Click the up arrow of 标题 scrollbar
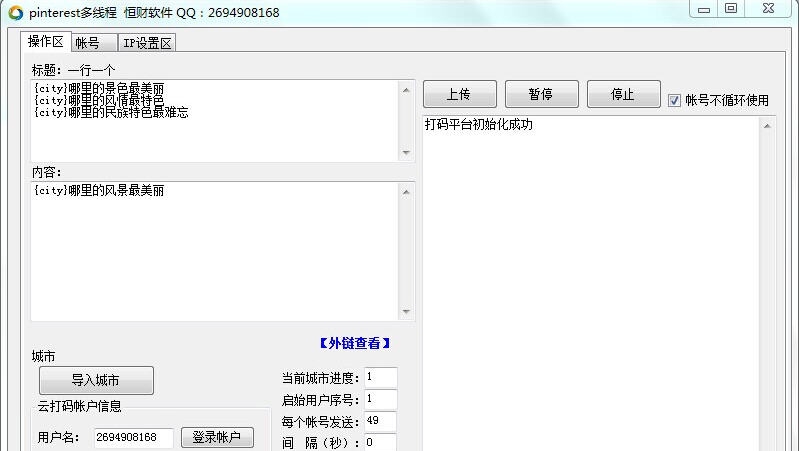The image size is (799, 451). tap(406, 90)
